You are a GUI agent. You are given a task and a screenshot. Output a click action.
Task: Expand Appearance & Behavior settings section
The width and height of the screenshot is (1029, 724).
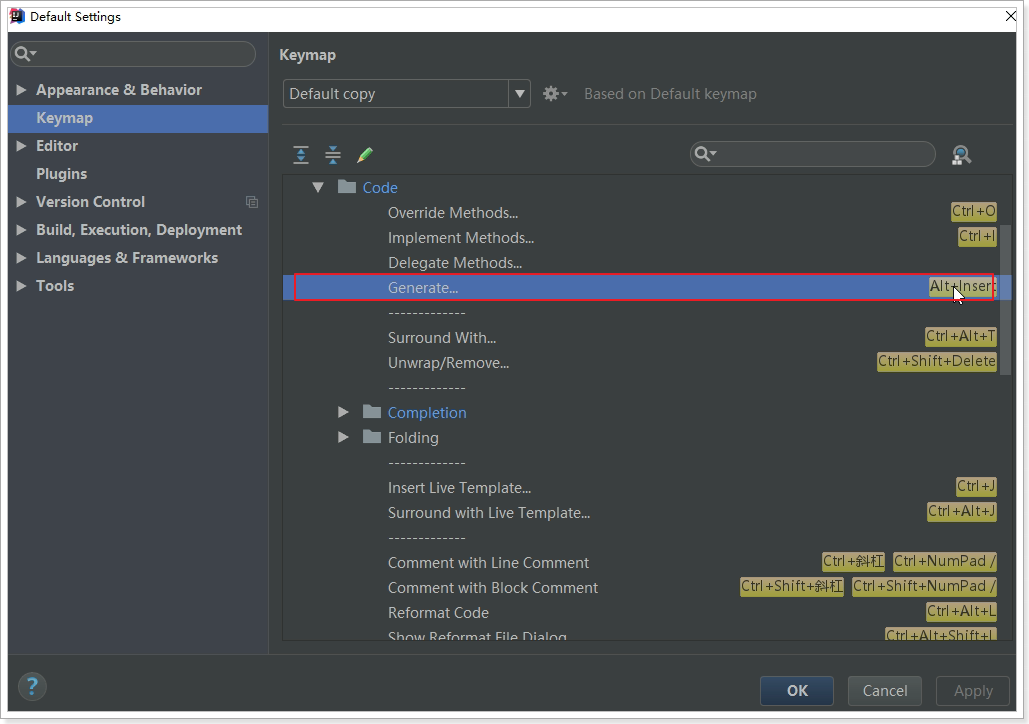22,90
